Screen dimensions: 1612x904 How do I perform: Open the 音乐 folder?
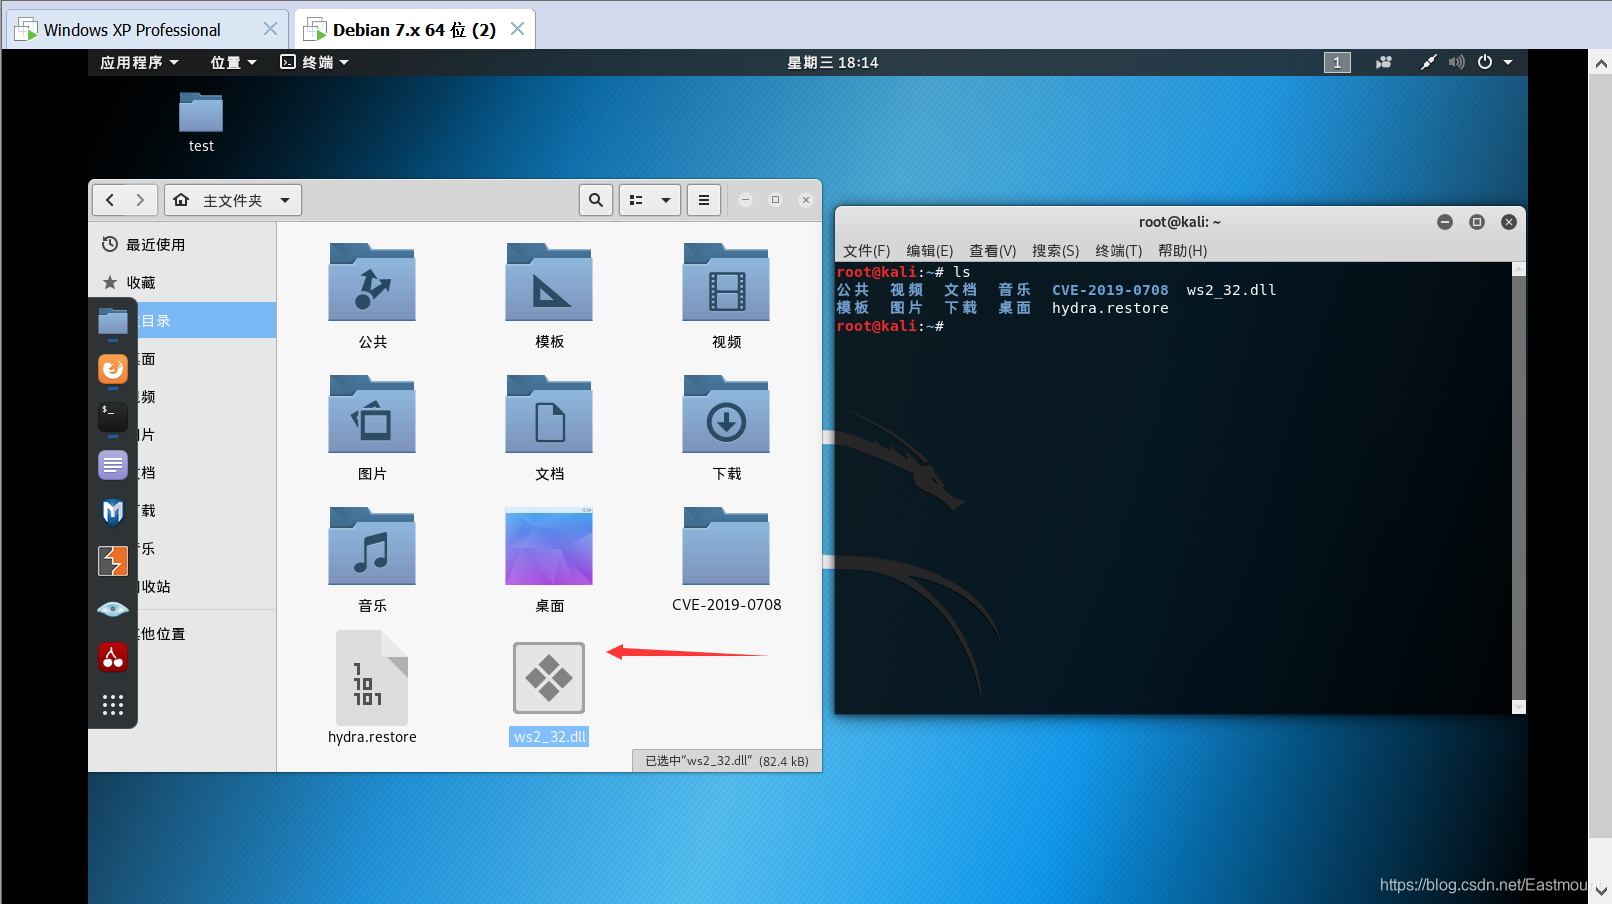pyautogui.click(x=372, y=546)
